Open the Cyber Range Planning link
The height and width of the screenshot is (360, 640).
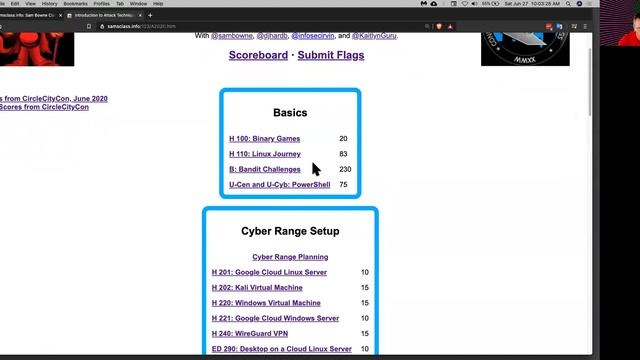(x=290, y=257)
